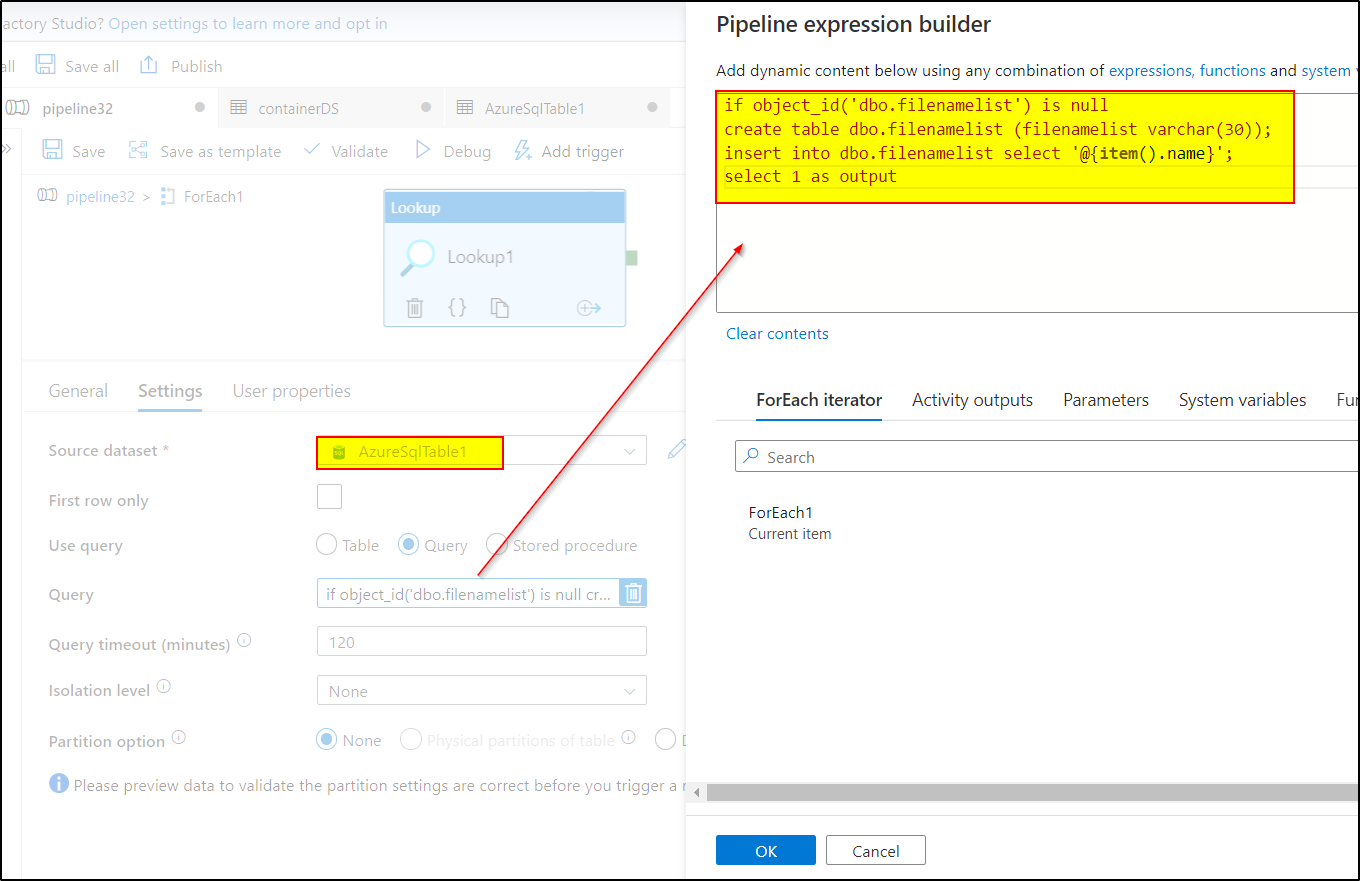Open the ForEach iterator tab
Image resolution: width=1360 pixels, height=881 pixels.
pyautogui.click(x=819, y=400)
